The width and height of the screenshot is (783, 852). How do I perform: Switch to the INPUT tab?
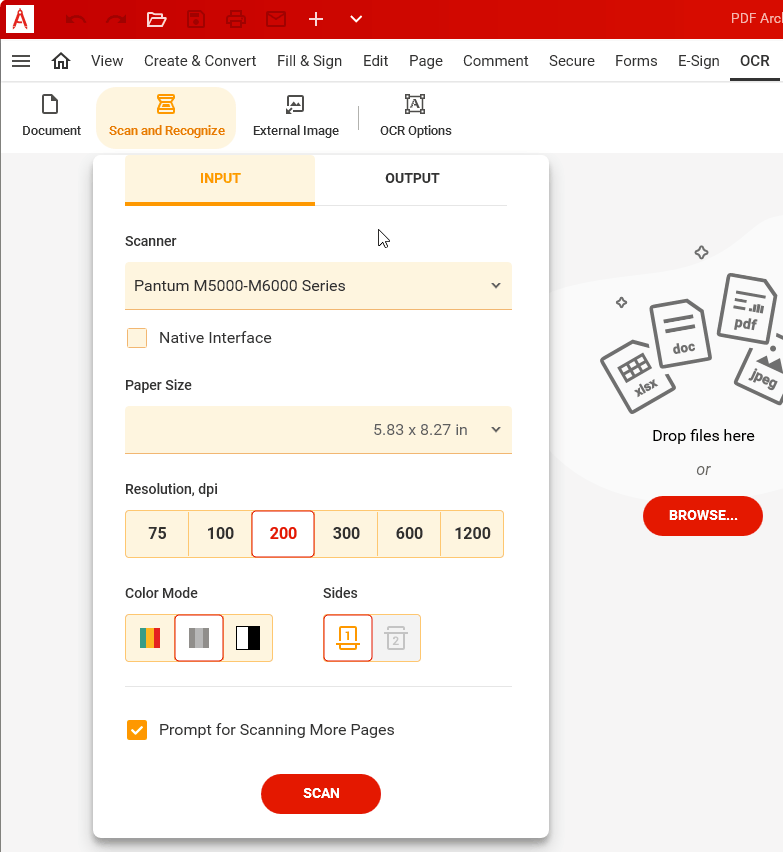(220, 179)
